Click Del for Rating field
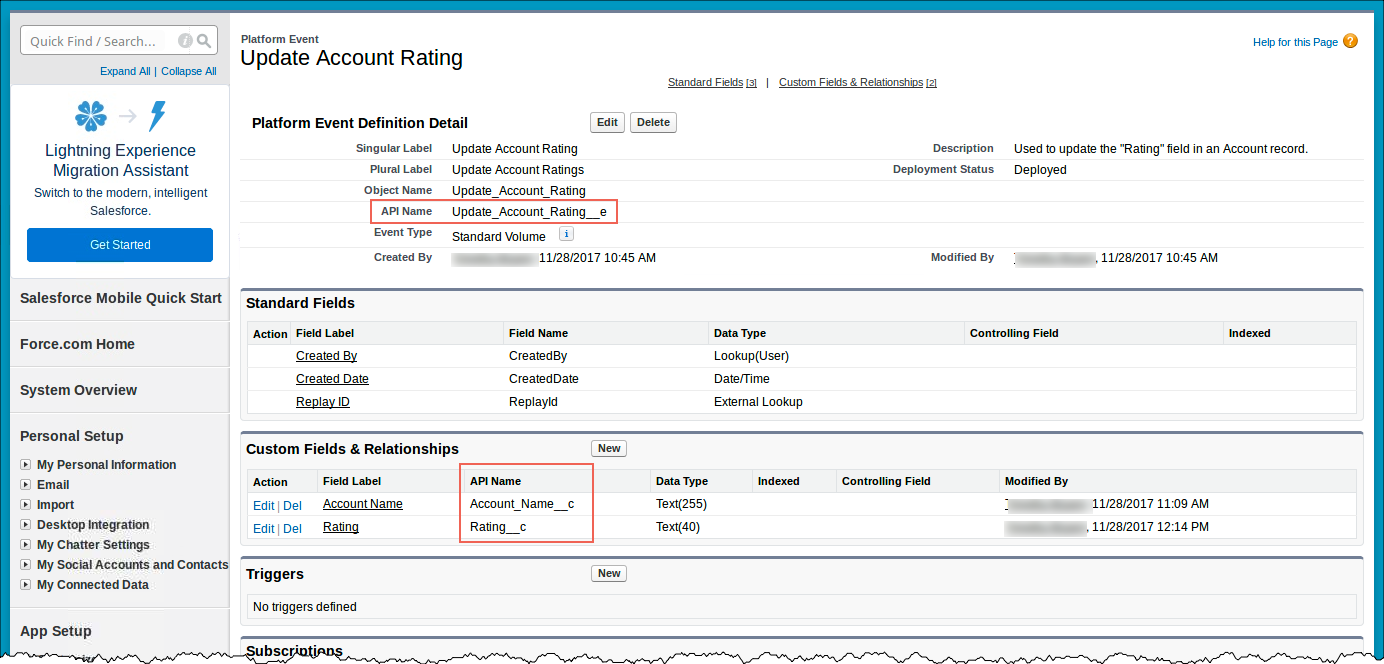The width and height of the screenshot is (1384, 664). click(292, 528)
